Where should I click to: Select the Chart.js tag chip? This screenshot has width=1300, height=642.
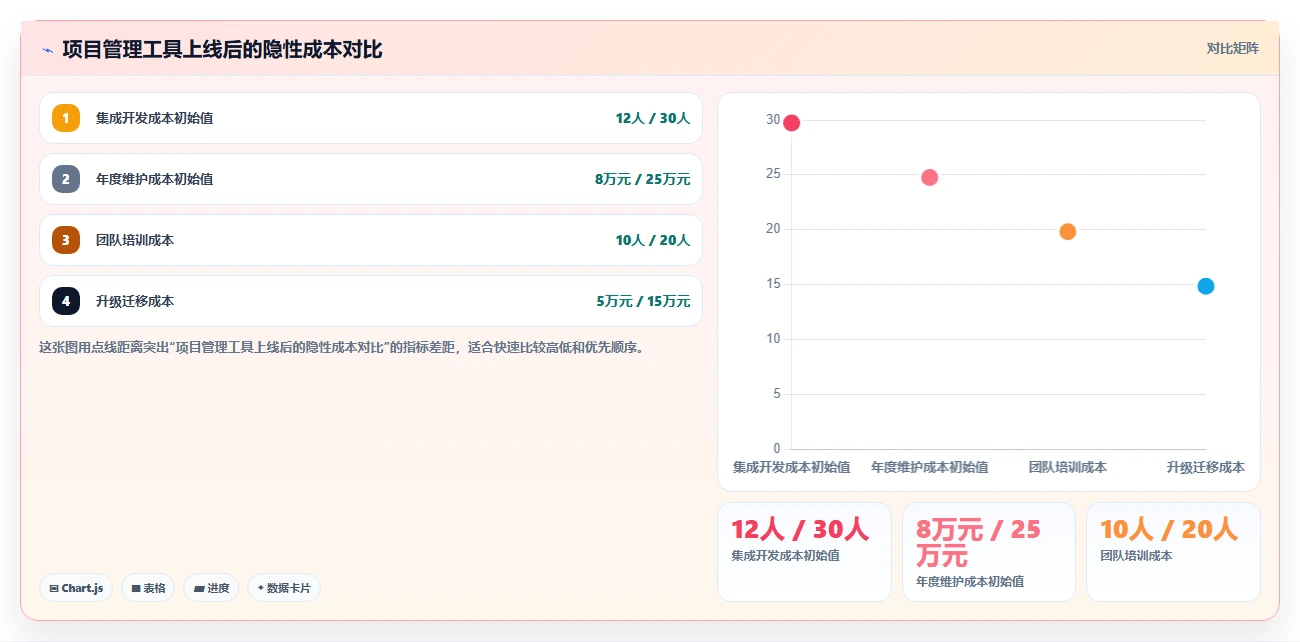pos(76,588)
